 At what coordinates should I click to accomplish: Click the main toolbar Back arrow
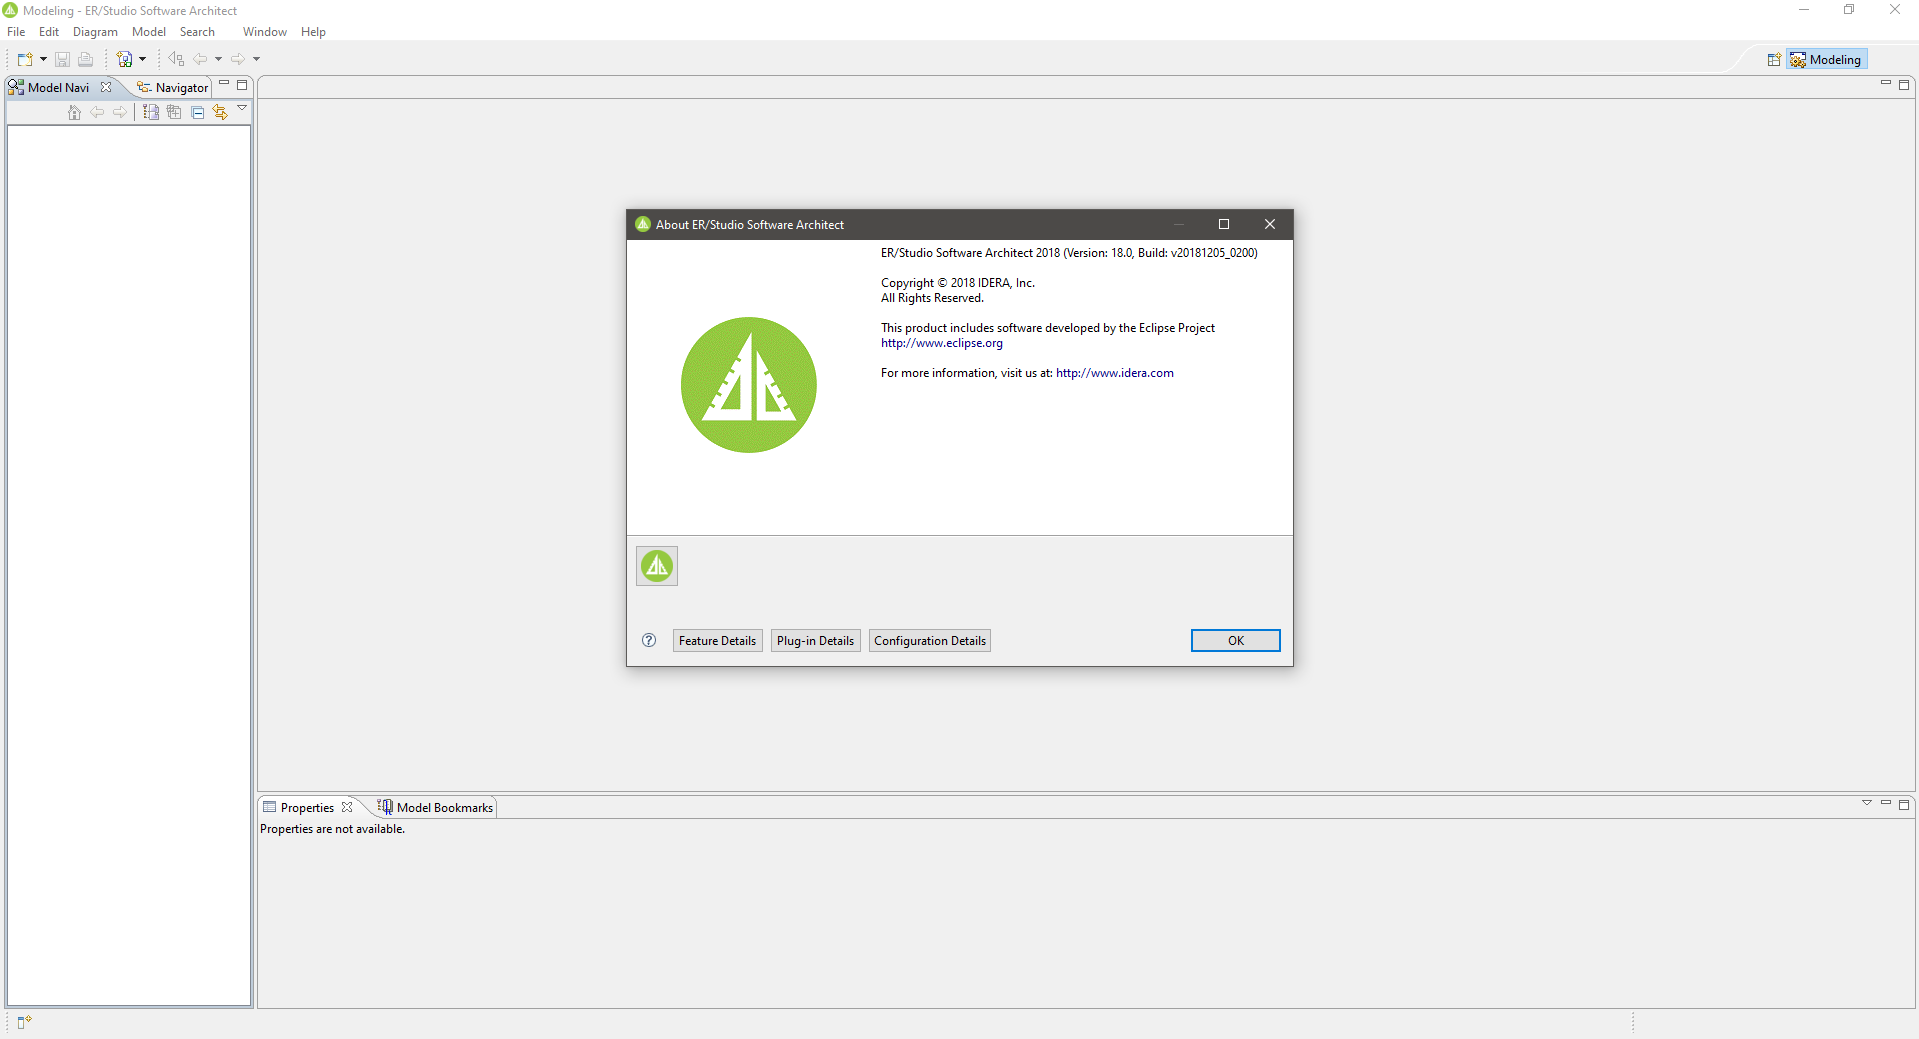coord(201,59)
